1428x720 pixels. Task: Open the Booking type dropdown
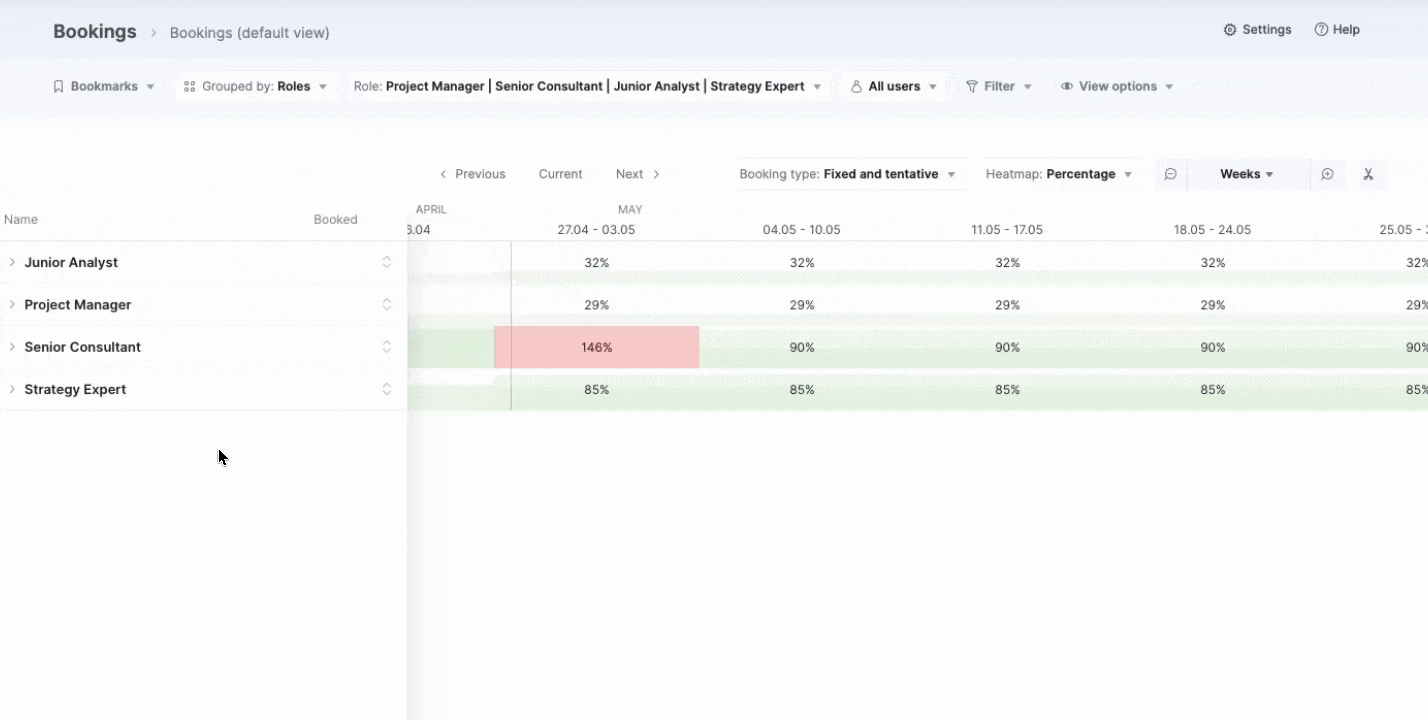tap(847, 174)
